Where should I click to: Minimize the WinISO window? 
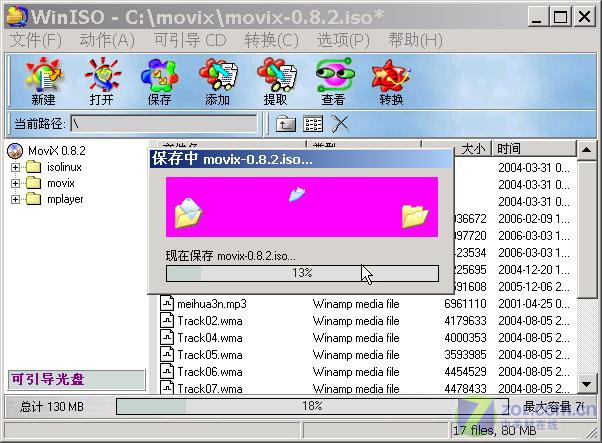[537, 17]
